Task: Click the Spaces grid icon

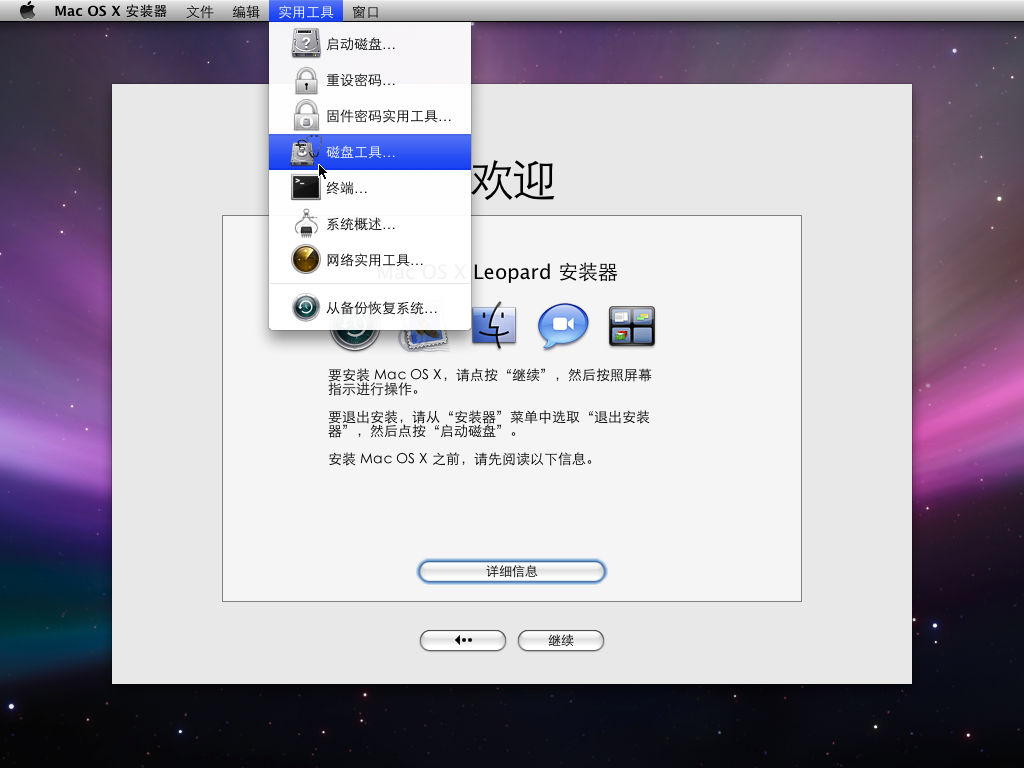Action: click(x=632, y=326)
